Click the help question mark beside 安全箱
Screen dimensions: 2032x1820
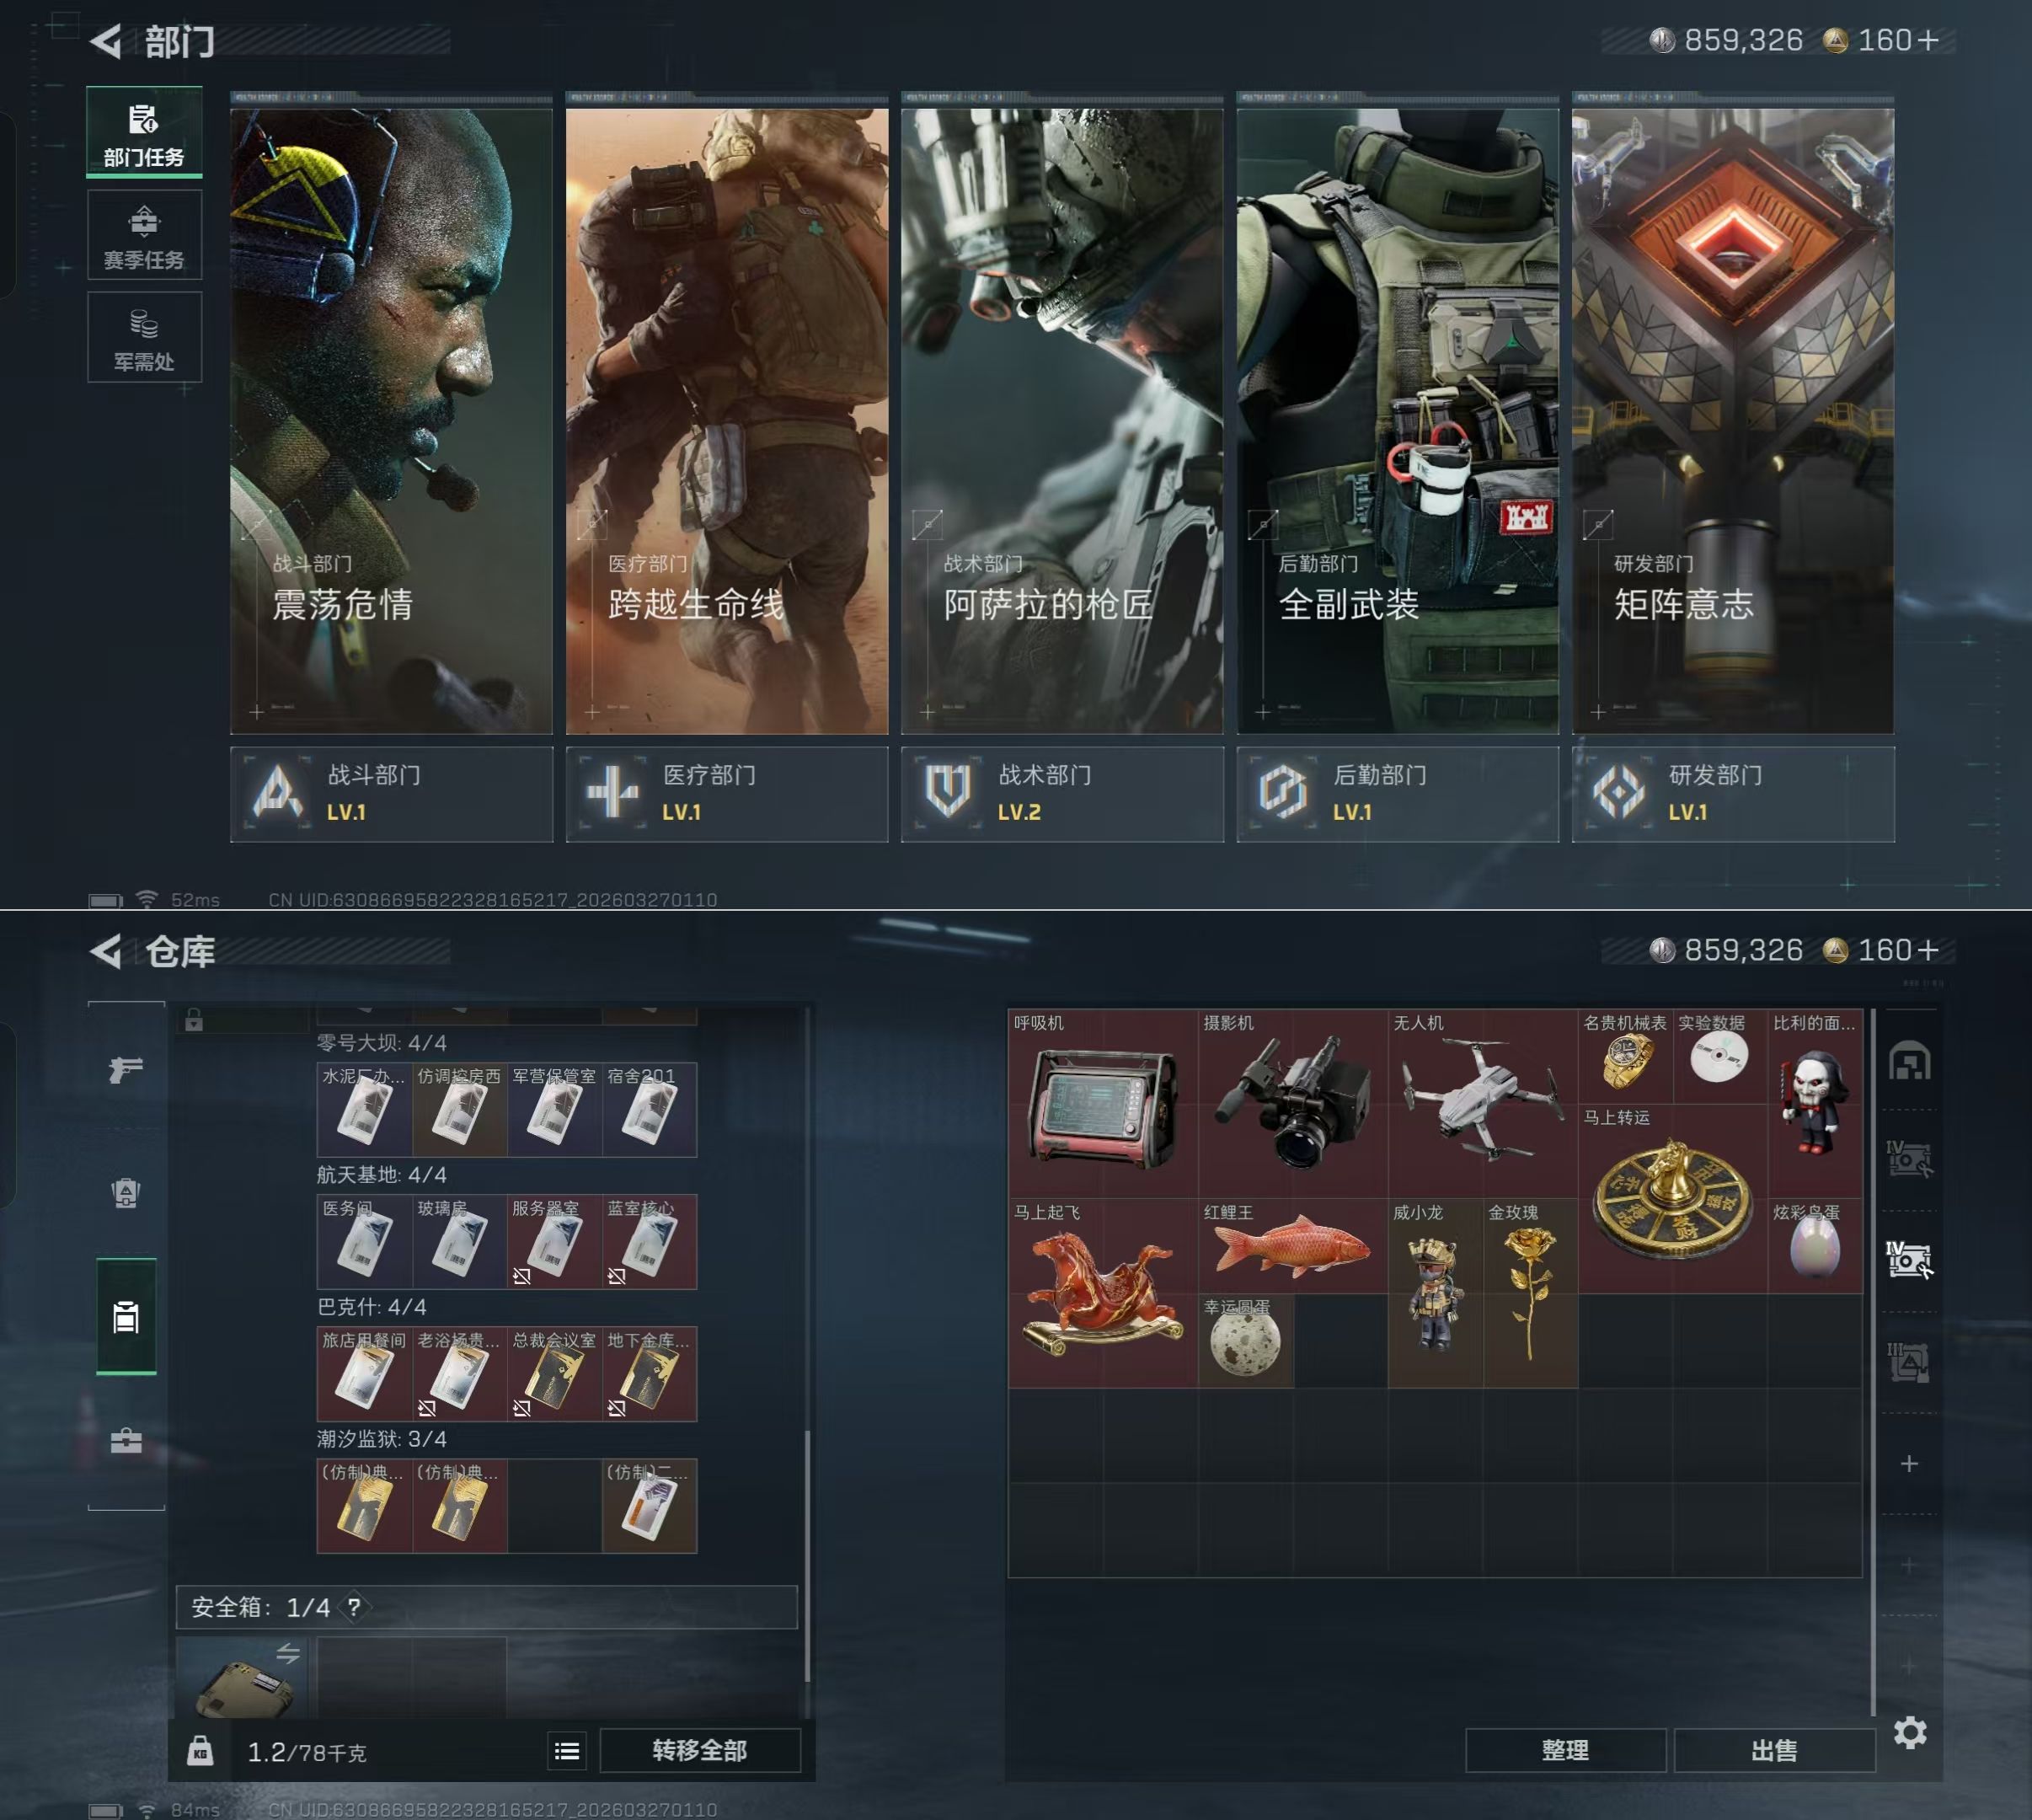coord(354,1607)
